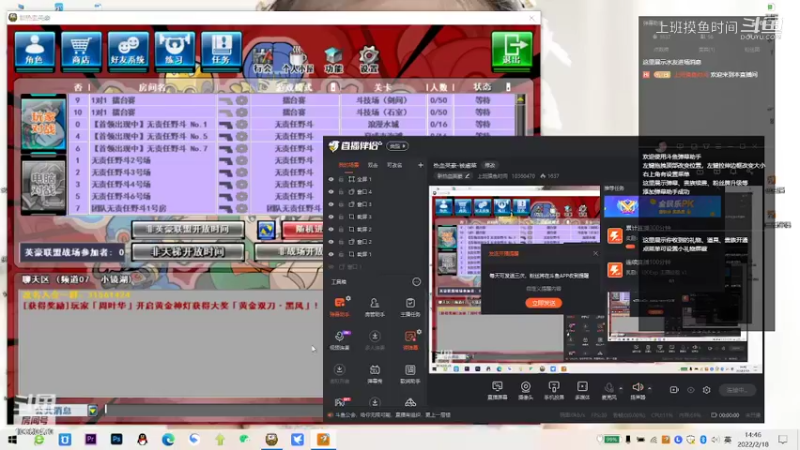Click the 房间名 column header

[152, 87]
